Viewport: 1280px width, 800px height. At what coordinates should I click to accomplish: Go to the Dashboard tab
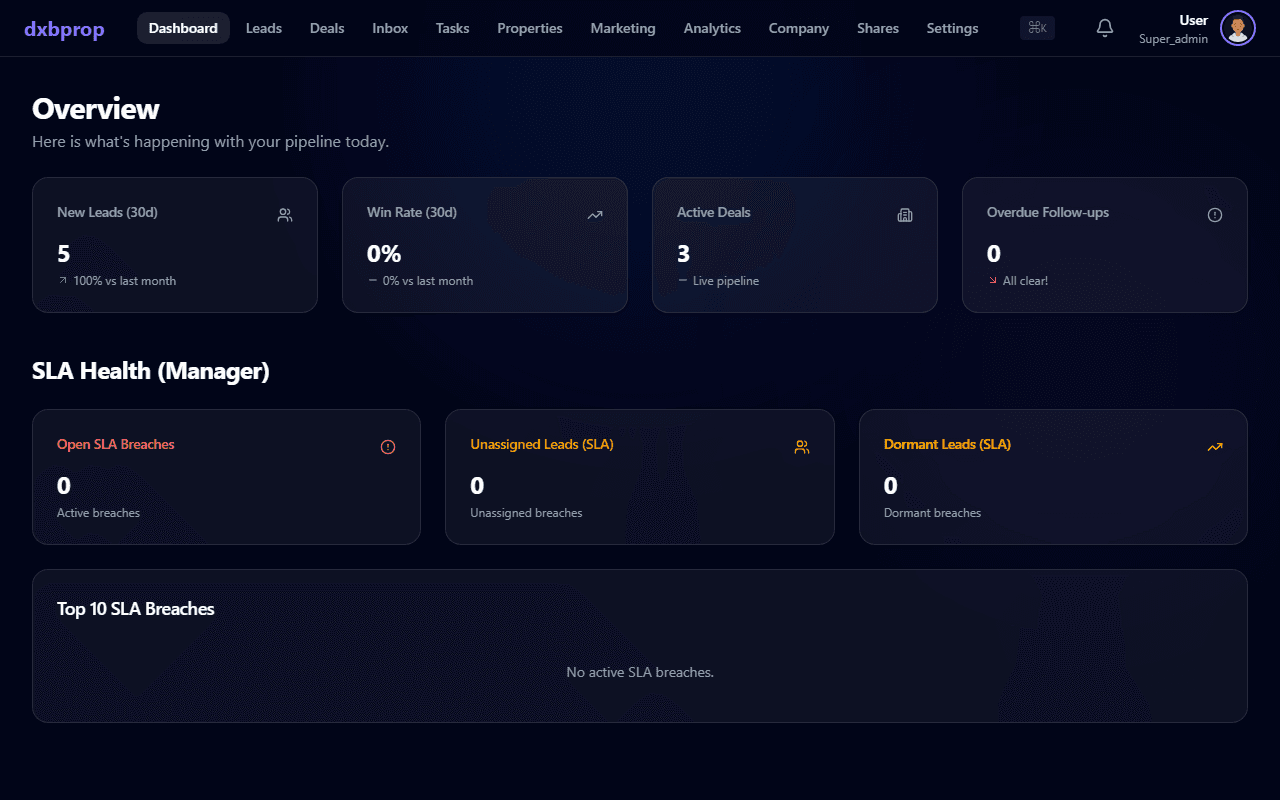coord(183,28)
